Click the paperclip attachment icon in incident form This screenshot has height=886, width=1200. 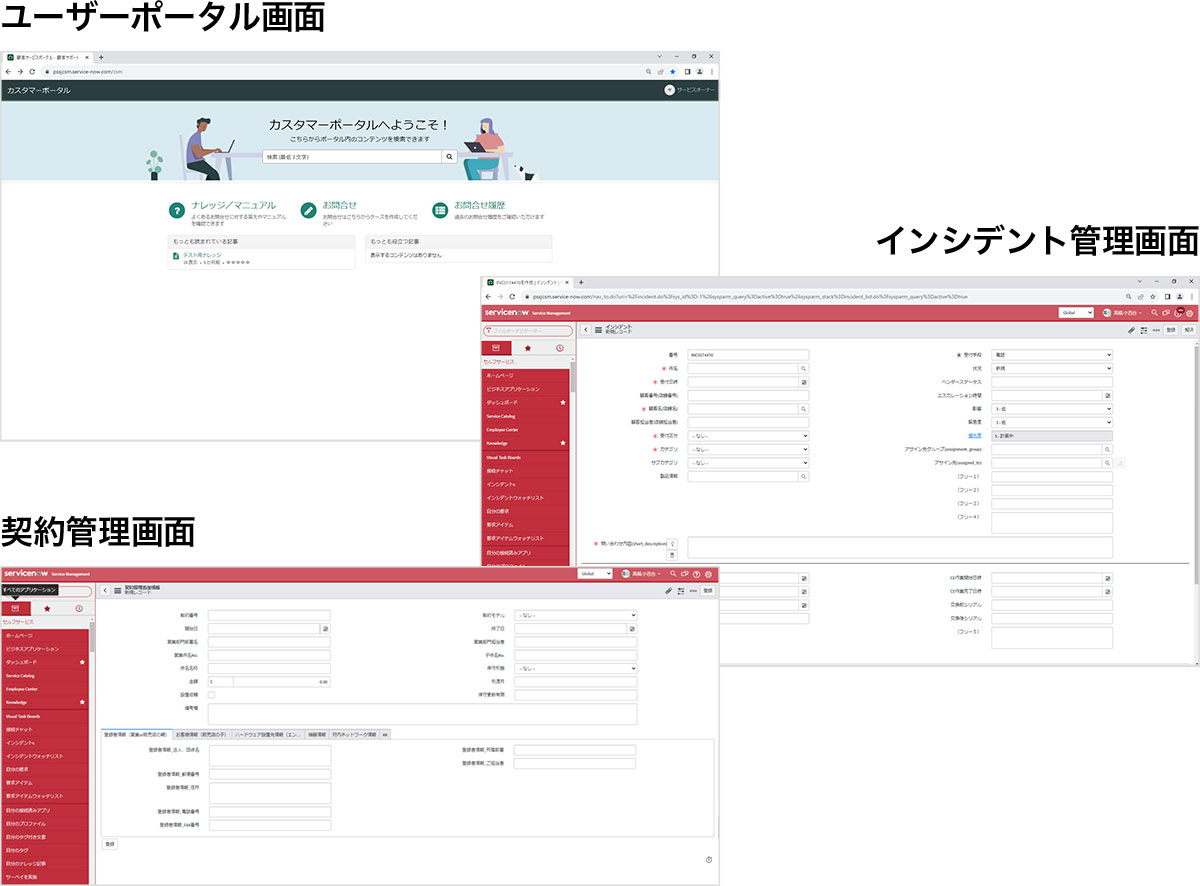tap(1131, 329)
